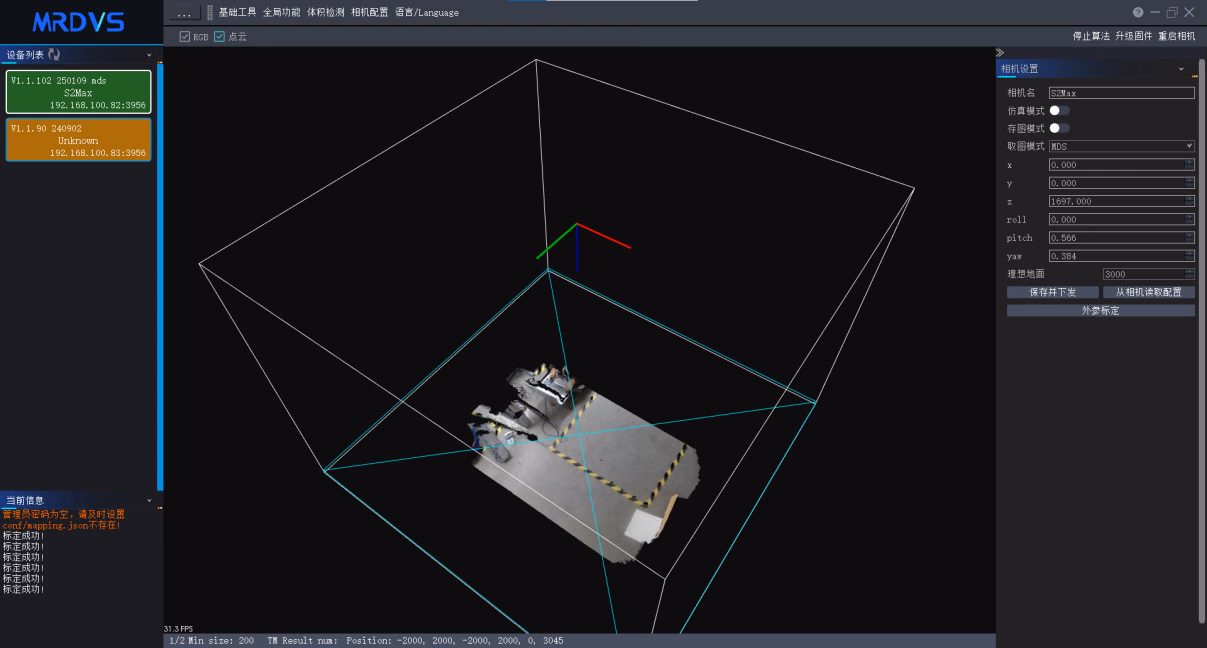
Task: Open the 基础工具 menu
Action: [x=237, y=13]
